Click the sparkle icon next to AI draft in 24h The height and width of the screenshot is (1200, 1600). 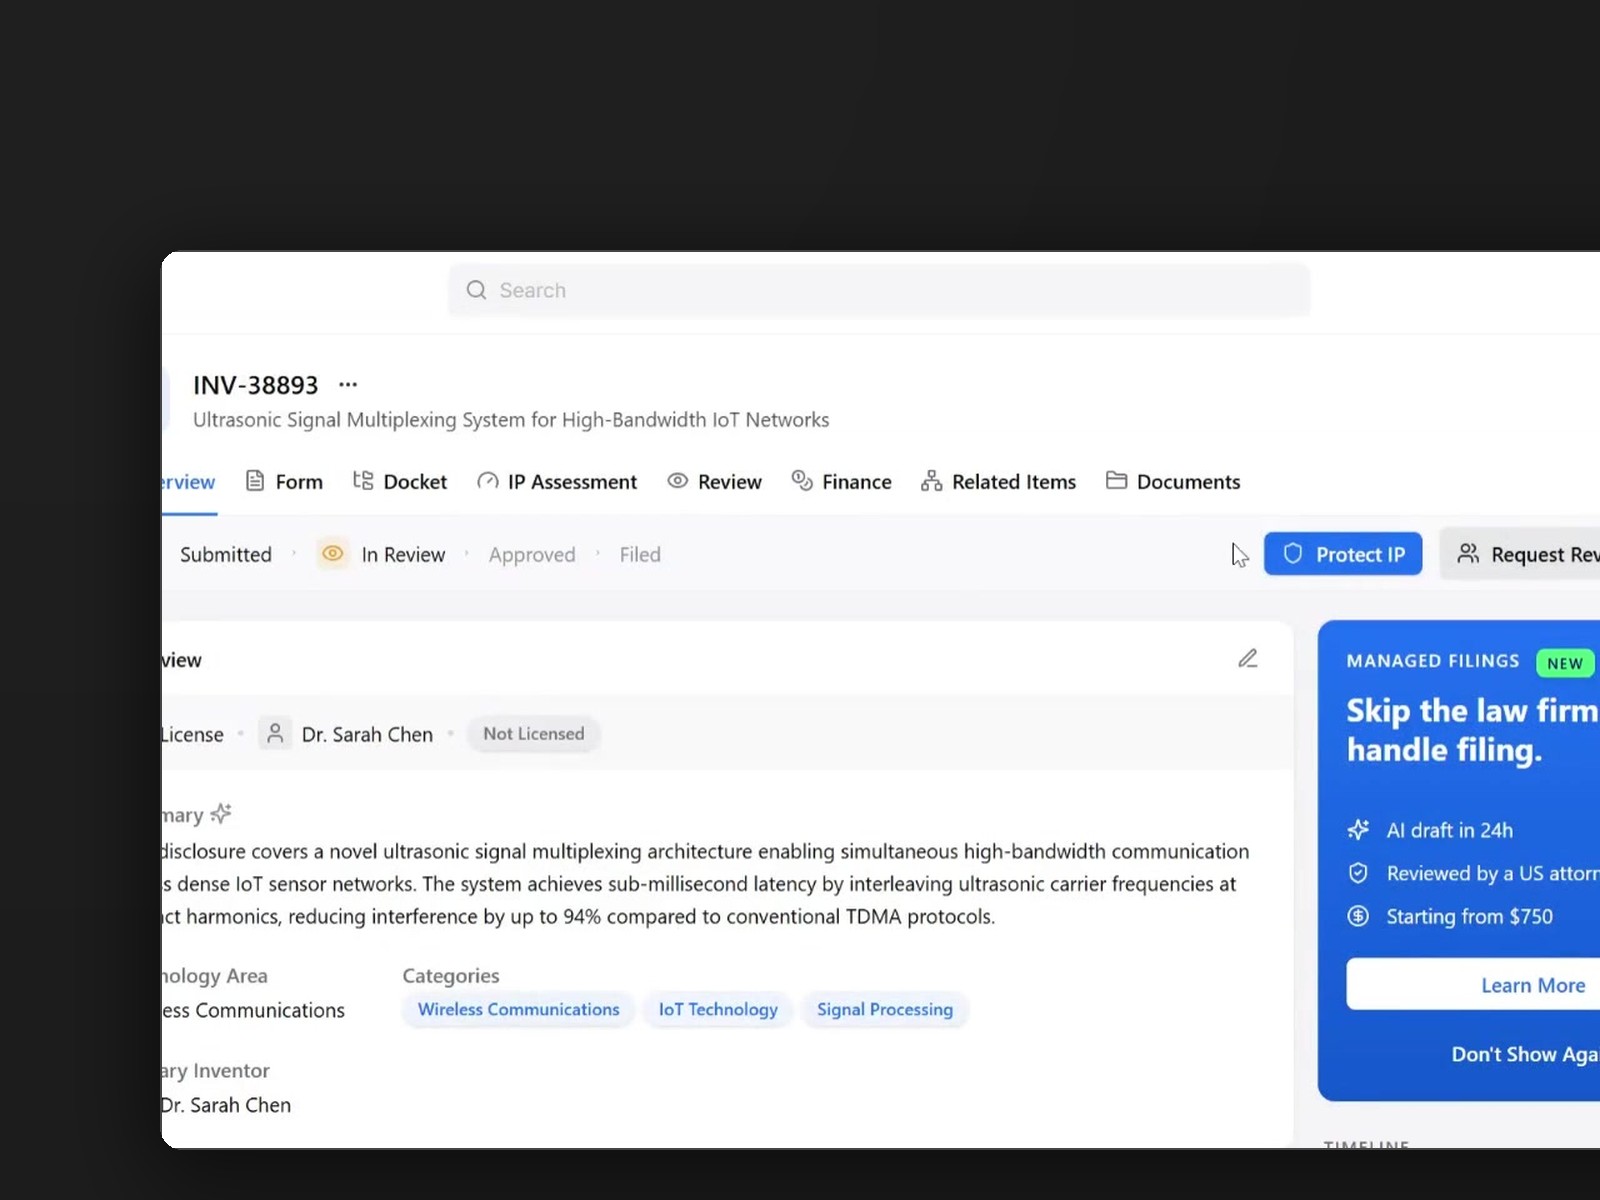1358,830
